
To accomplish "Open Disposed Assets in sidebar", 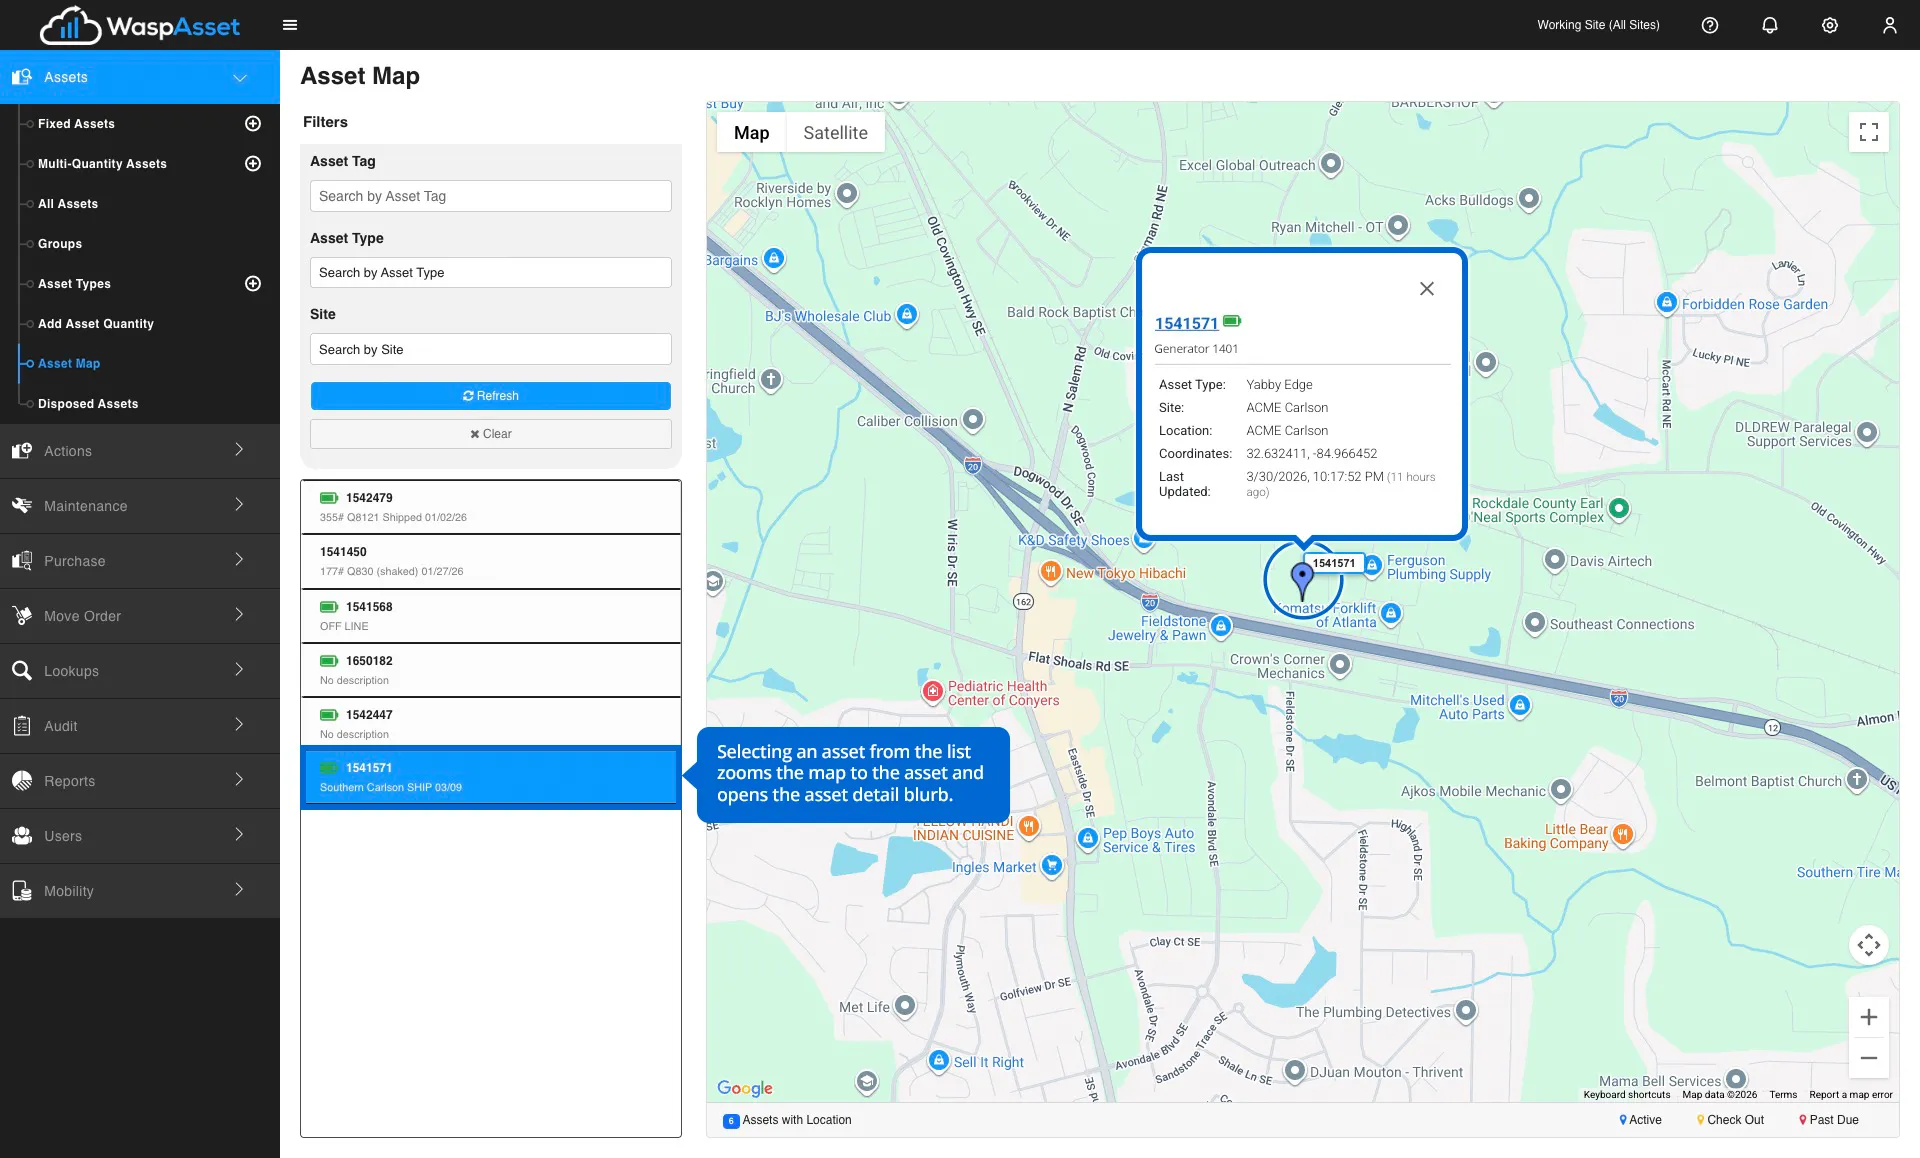I will click(x=88, y=404).
